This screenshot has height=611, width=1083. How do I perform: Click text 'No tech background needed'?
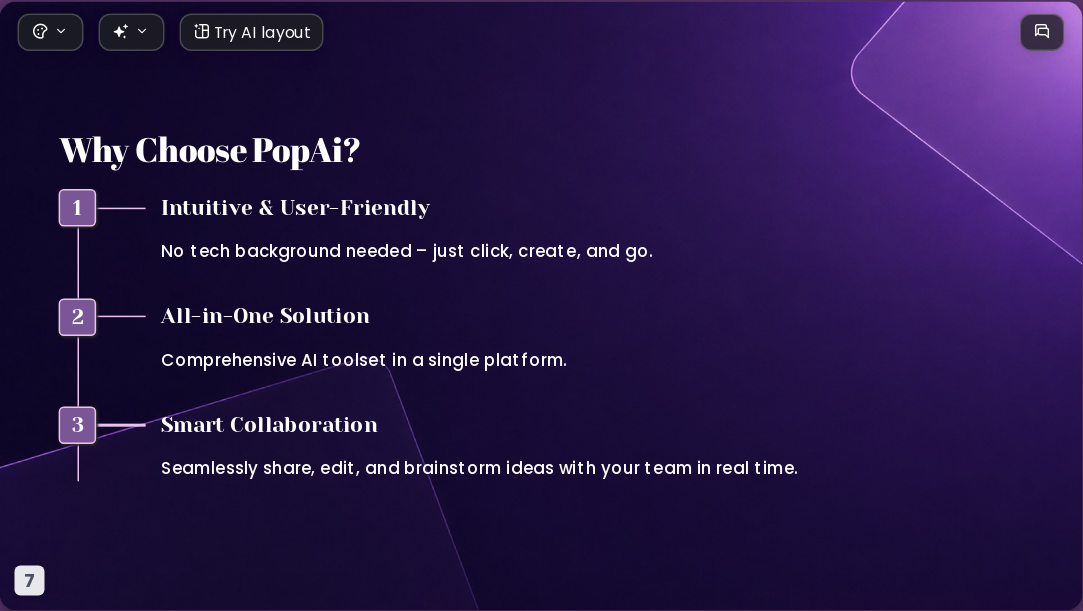click(x=287, y=251)
